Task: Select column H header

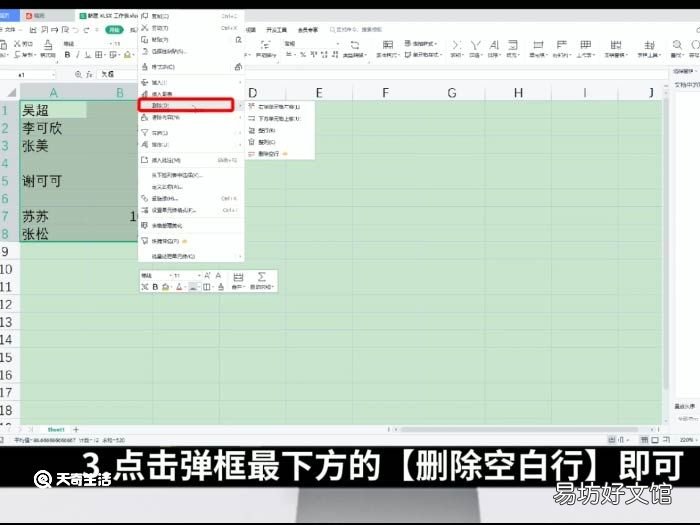Action: [x=518, y=92]
